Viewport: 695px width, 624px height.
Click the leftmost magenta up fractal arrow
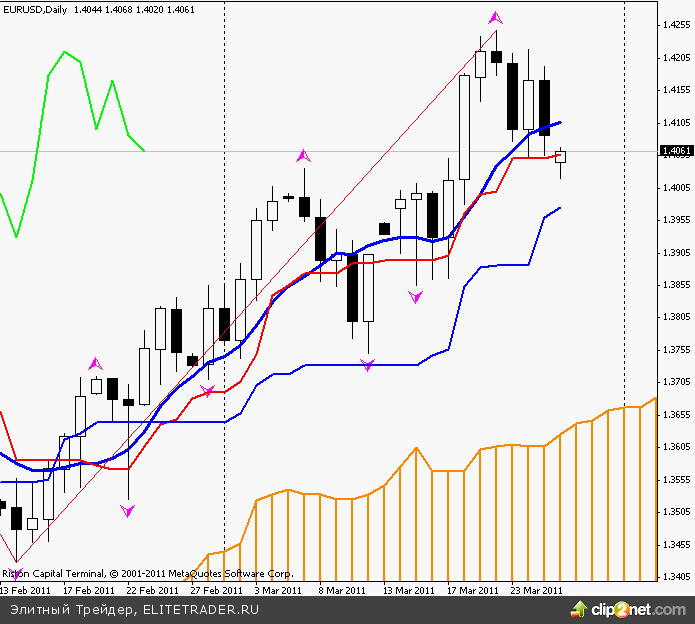click(96, 363)
